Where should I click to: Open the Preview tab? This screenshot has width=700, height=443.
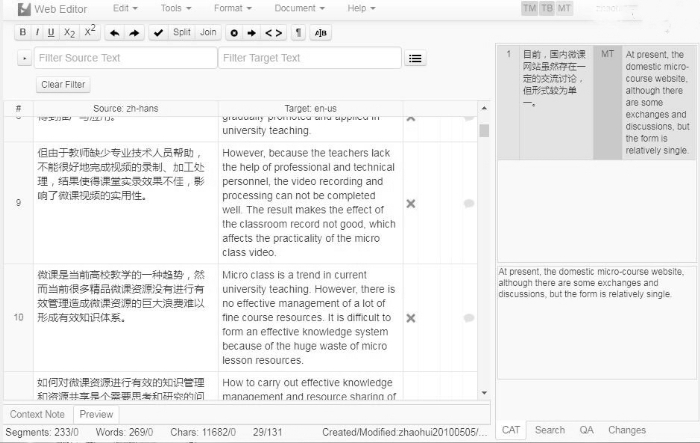(x=96, y=414)
